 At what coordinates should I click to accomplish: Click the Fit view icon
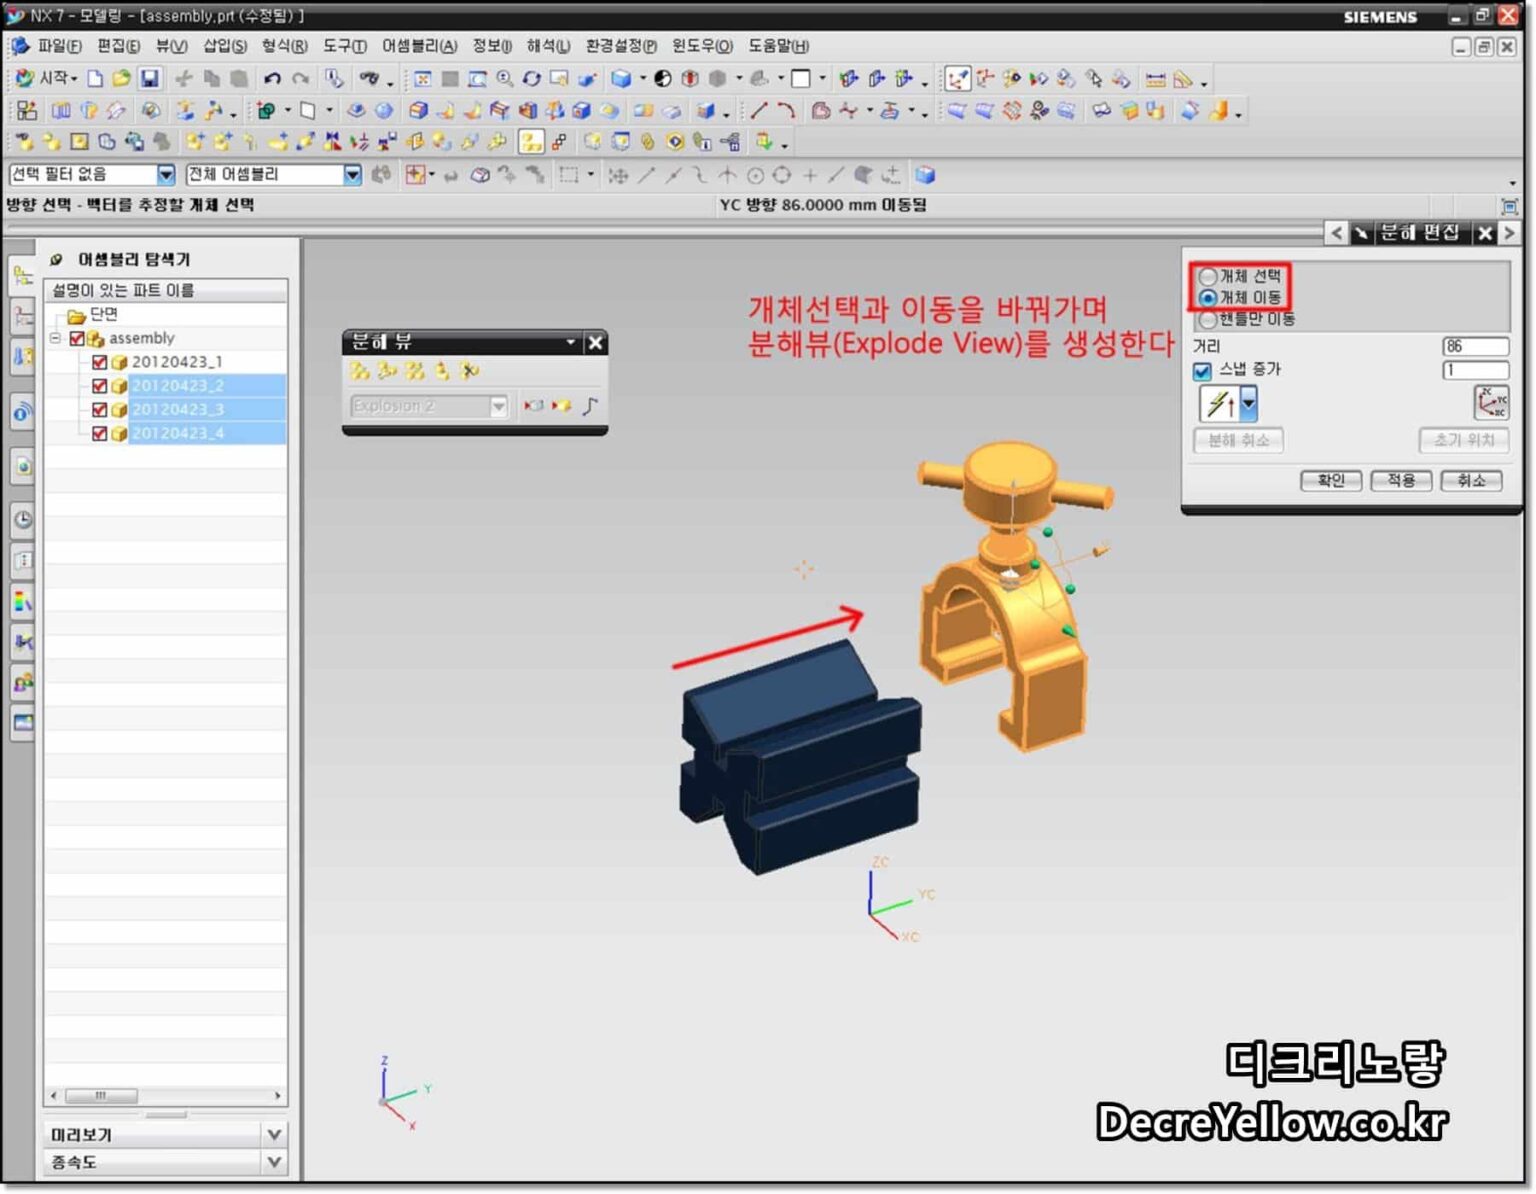coord(423,78)
